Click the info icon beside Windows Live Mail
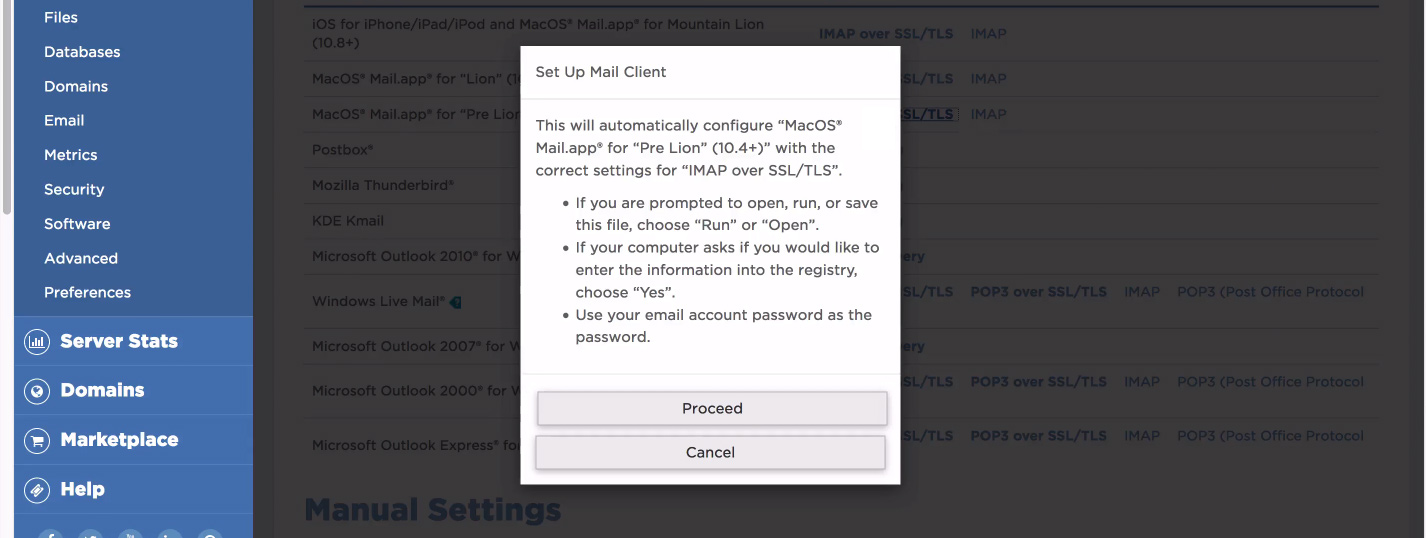The image size is (1426, 538). coord(456,301)
